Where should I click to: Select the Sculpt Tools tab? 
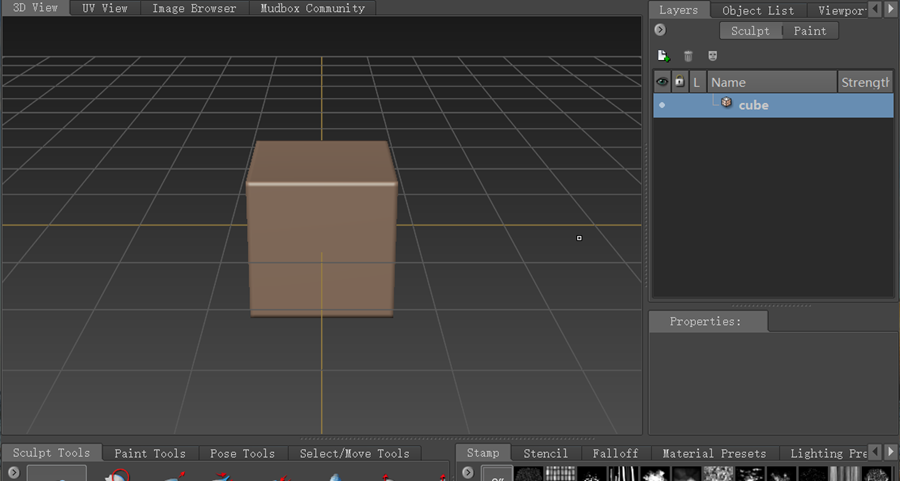(x=51, y=452)
